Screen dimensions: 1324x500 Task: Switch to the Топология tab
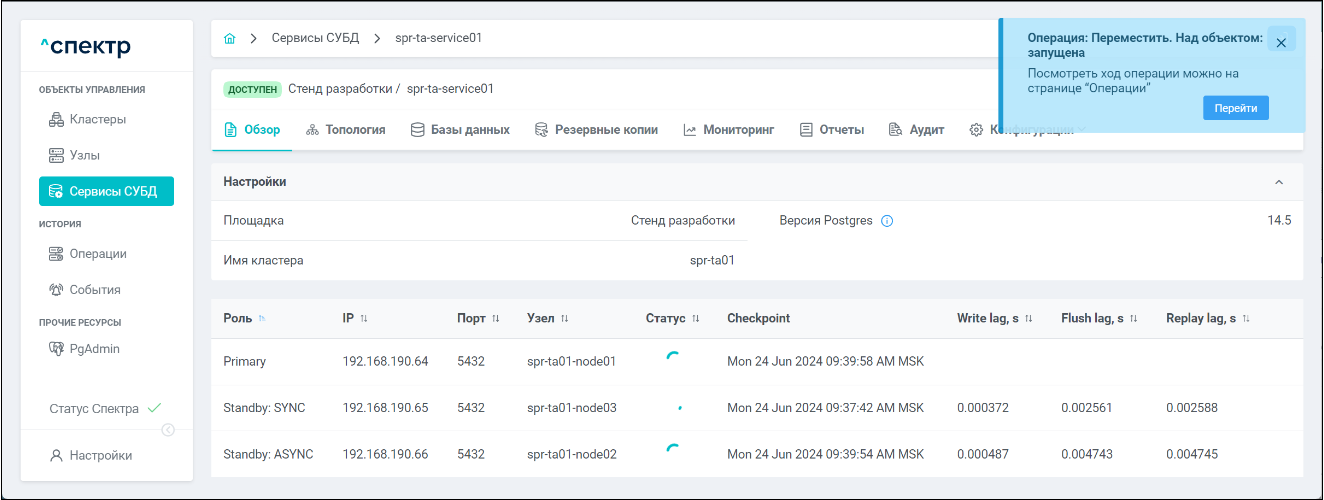[x=345, y=130]
